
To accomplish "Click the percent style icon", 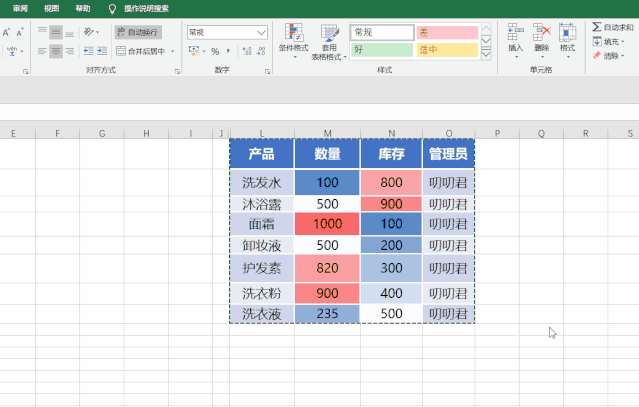I will (214, 51).
